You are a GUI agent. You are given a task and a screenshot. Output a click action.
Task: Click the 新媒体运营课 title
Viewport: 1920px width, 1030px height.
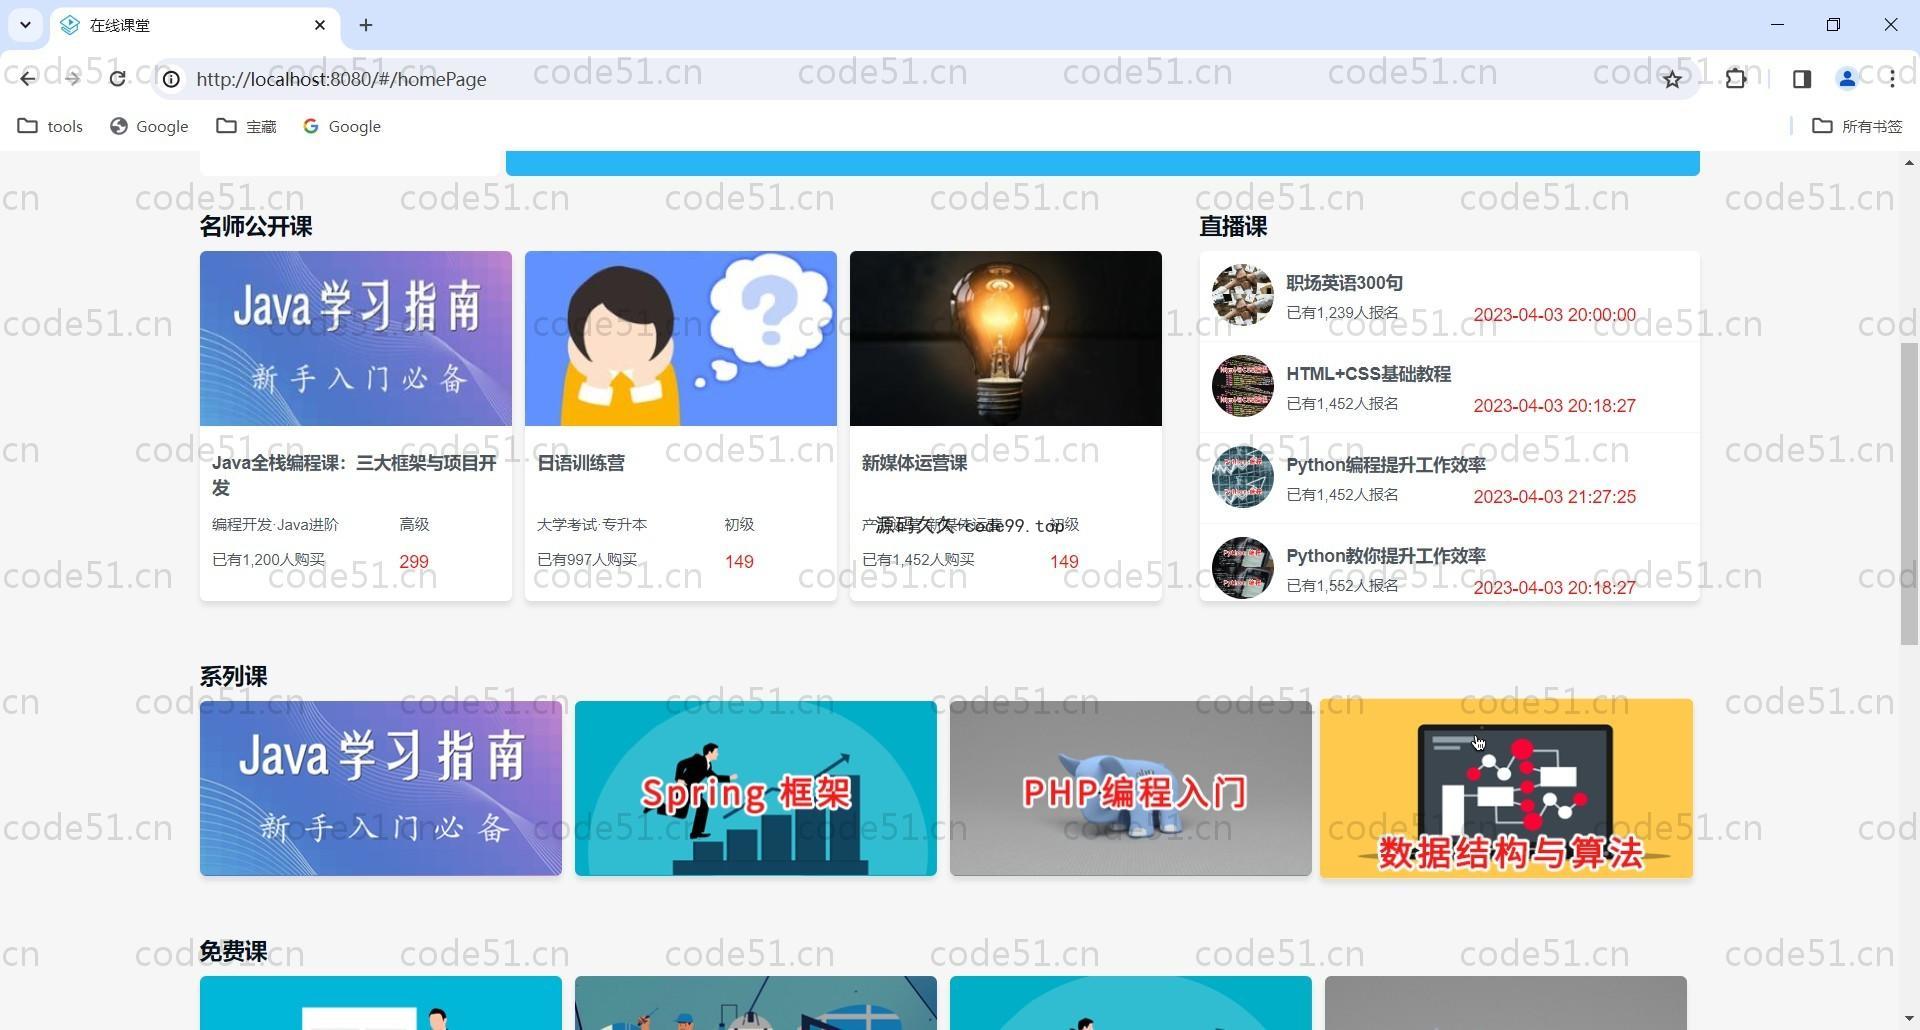pos(914,463)
